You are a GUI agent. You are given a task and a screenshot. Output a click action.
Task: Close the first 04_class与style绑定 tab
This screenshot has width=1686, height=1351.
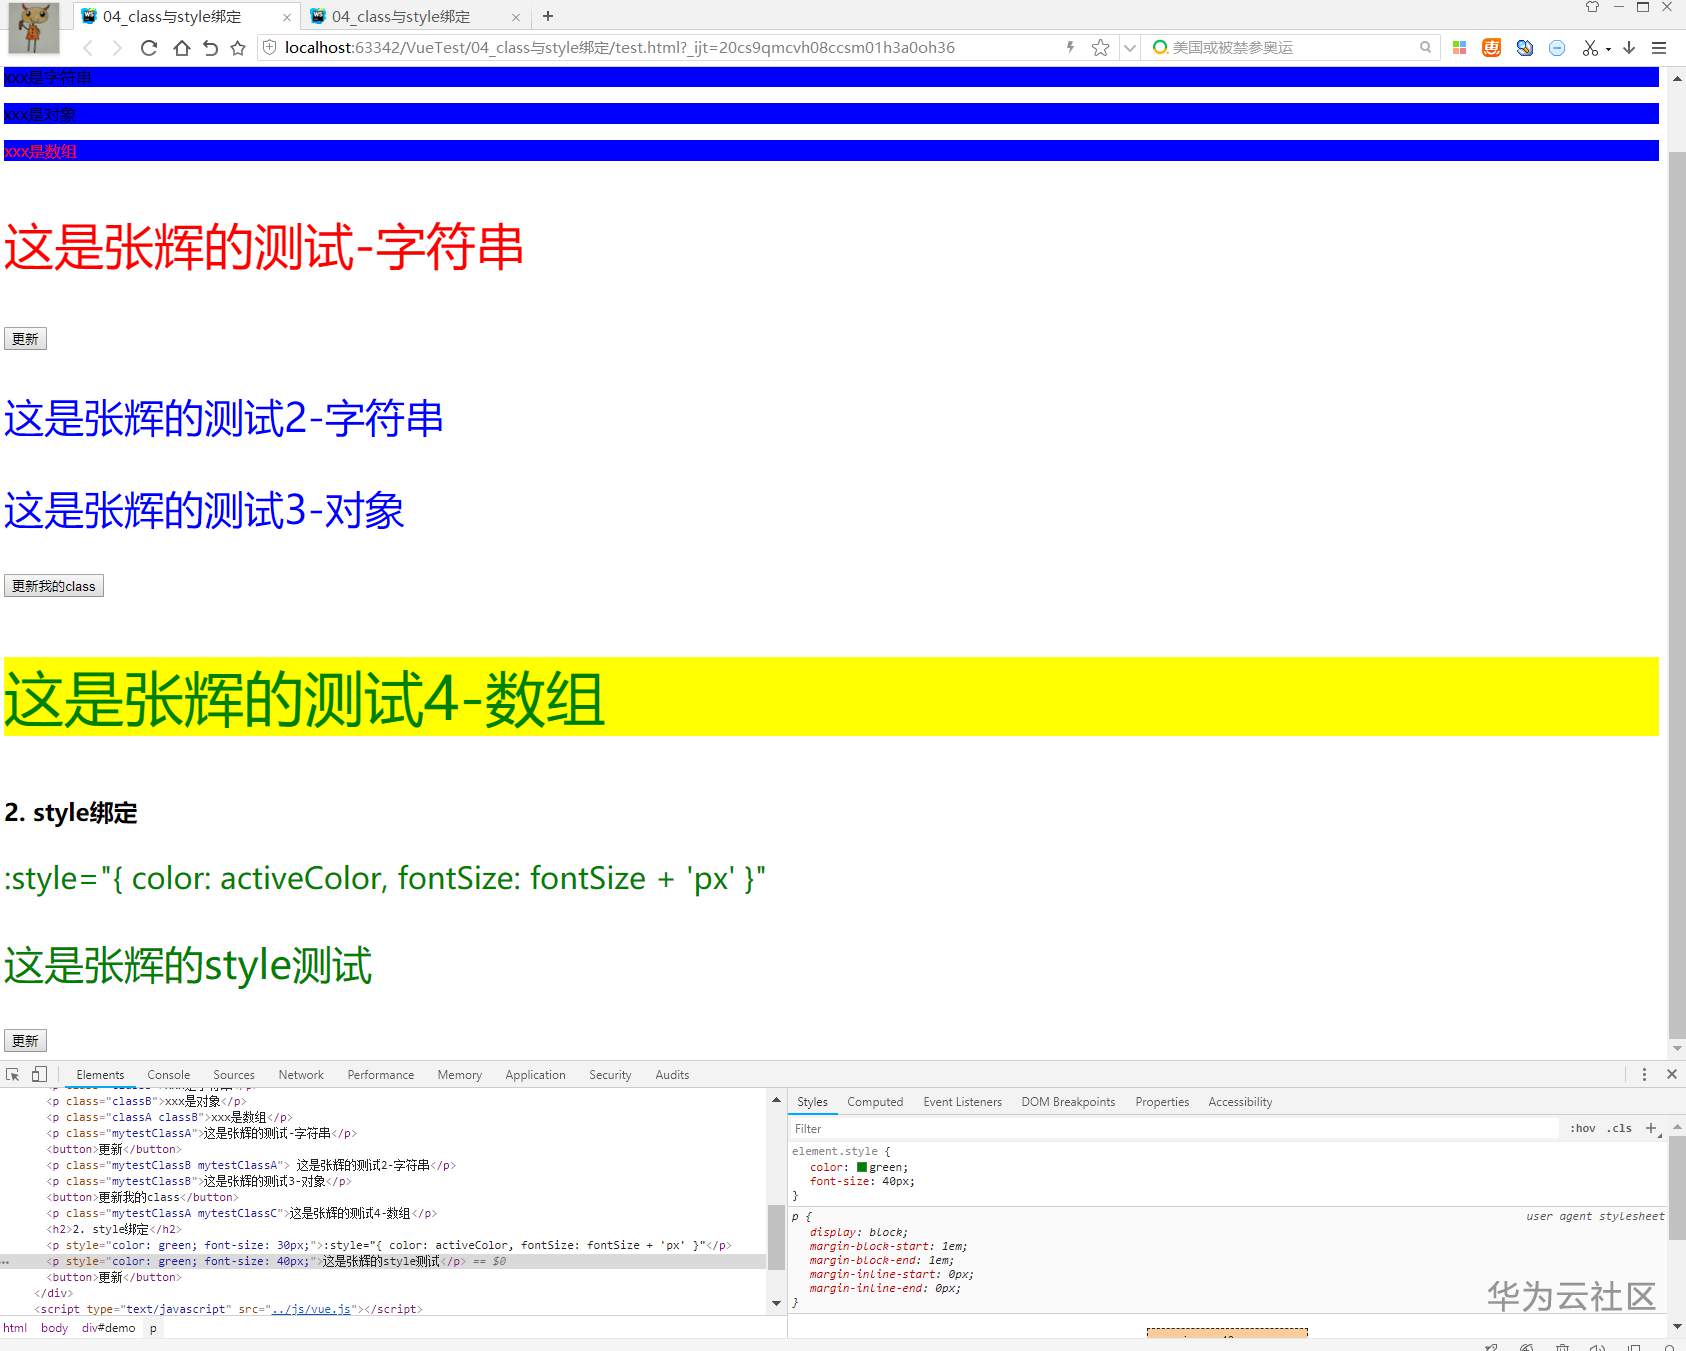tap(287, 17)
